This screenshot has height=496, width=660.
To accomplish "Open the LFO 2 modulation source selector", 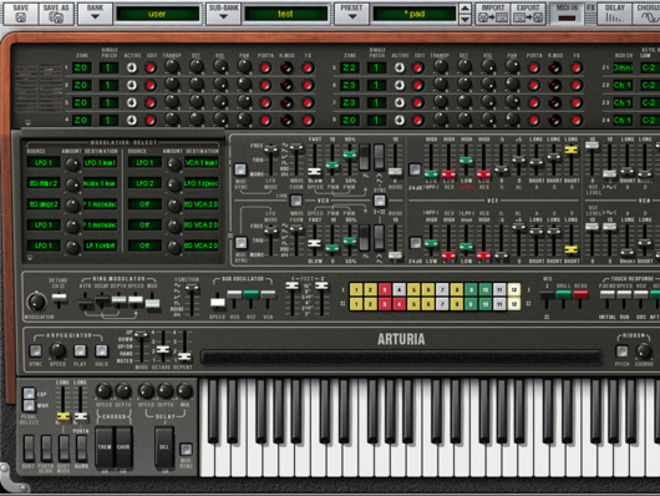I will 144,184.
